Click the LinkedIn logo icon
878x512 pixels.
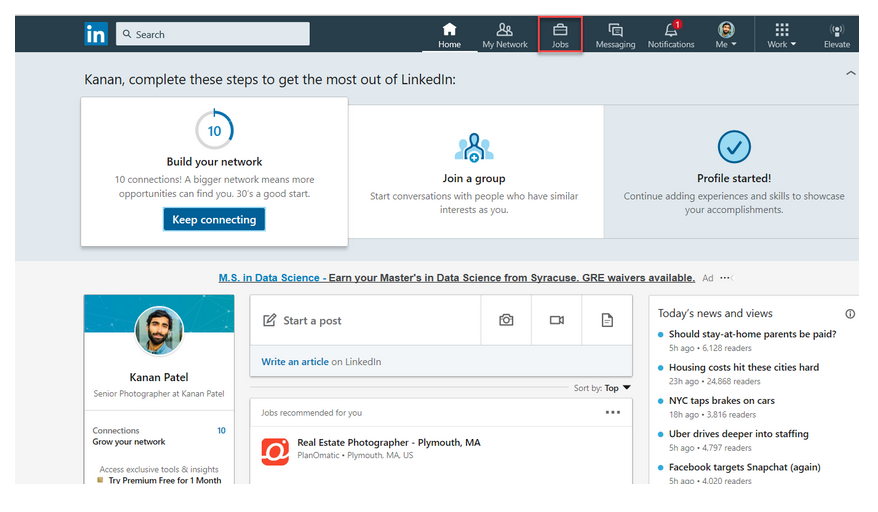click(96, 34)
